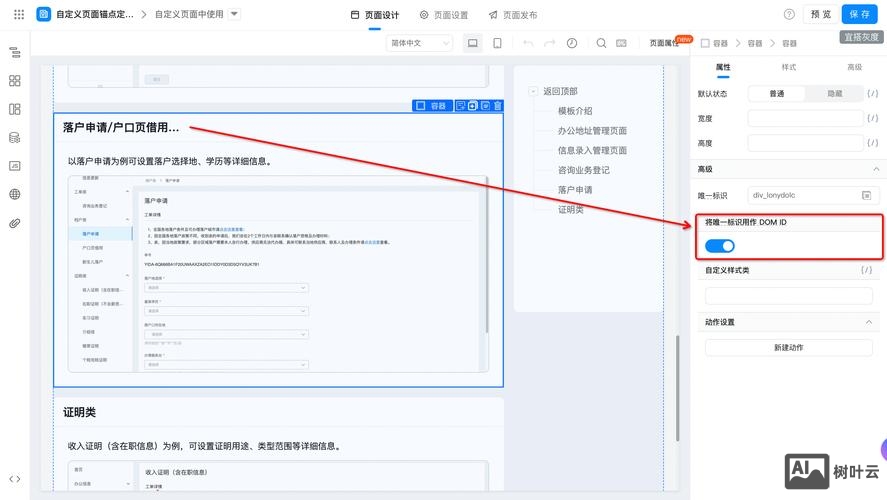Viewport: 887px width, 500px height.
Task: Click the canvas vertical scrollbar
Action: [x=677, y=388]
